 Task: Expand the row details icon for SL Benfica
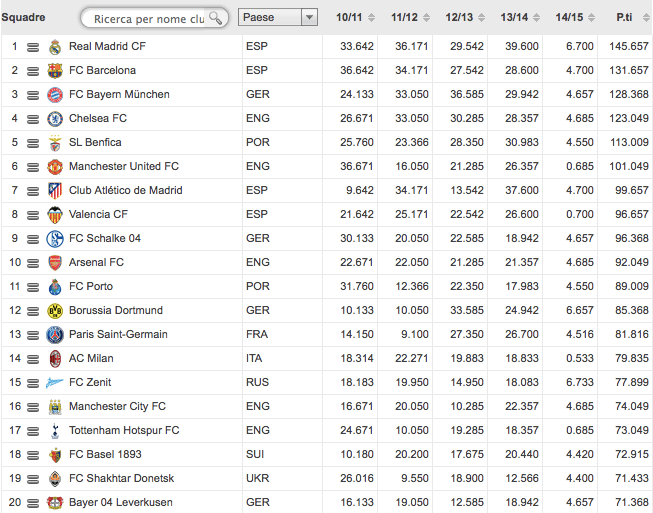click(33, 143)
